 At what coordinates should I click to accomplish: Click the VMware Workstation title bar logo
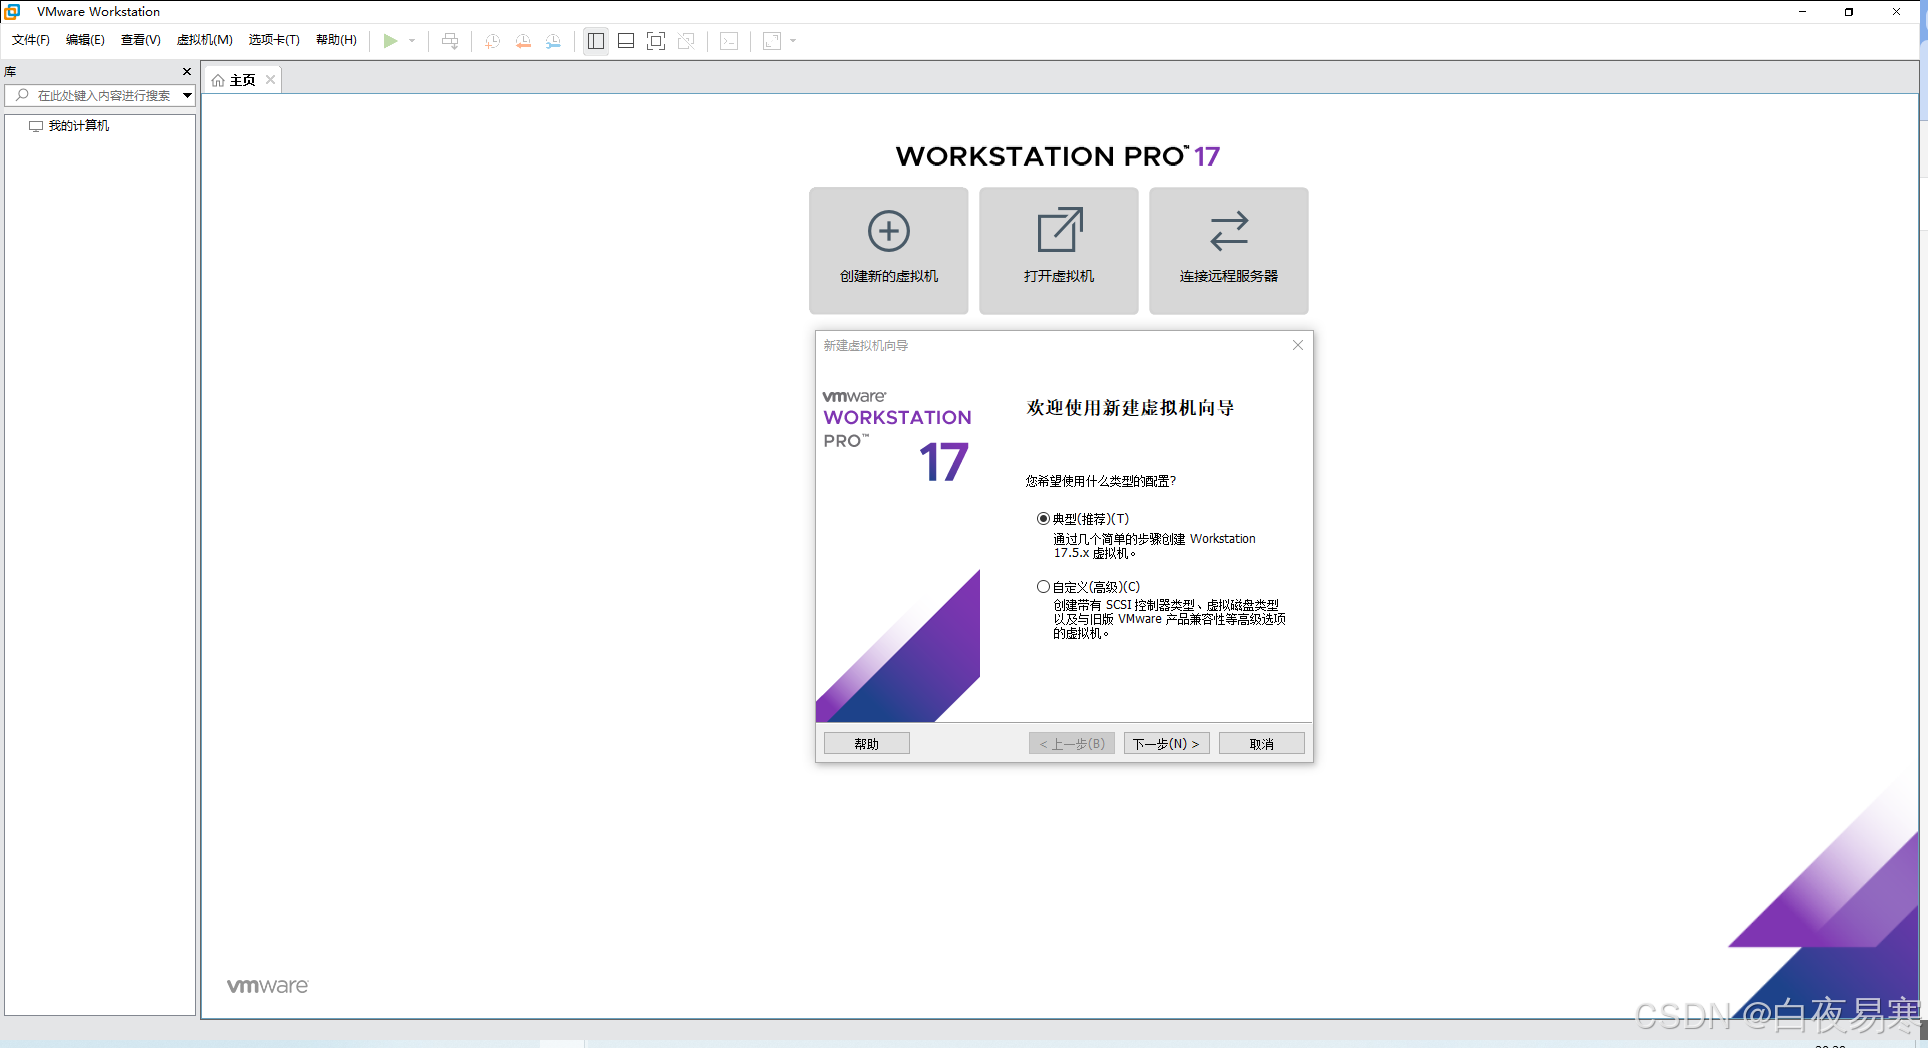pos(13,11)
